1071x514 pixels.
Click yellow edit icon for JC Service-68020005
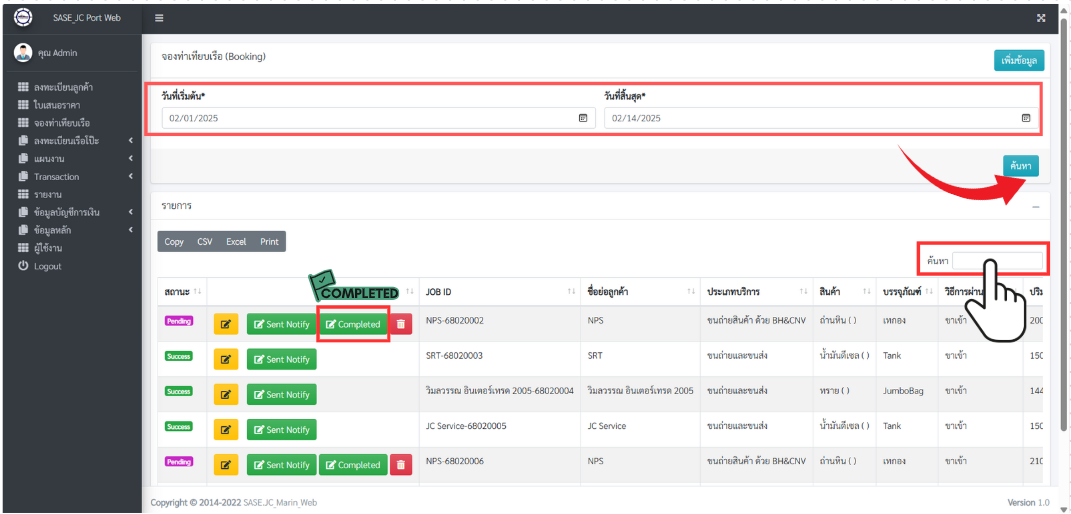click(226, 430)
